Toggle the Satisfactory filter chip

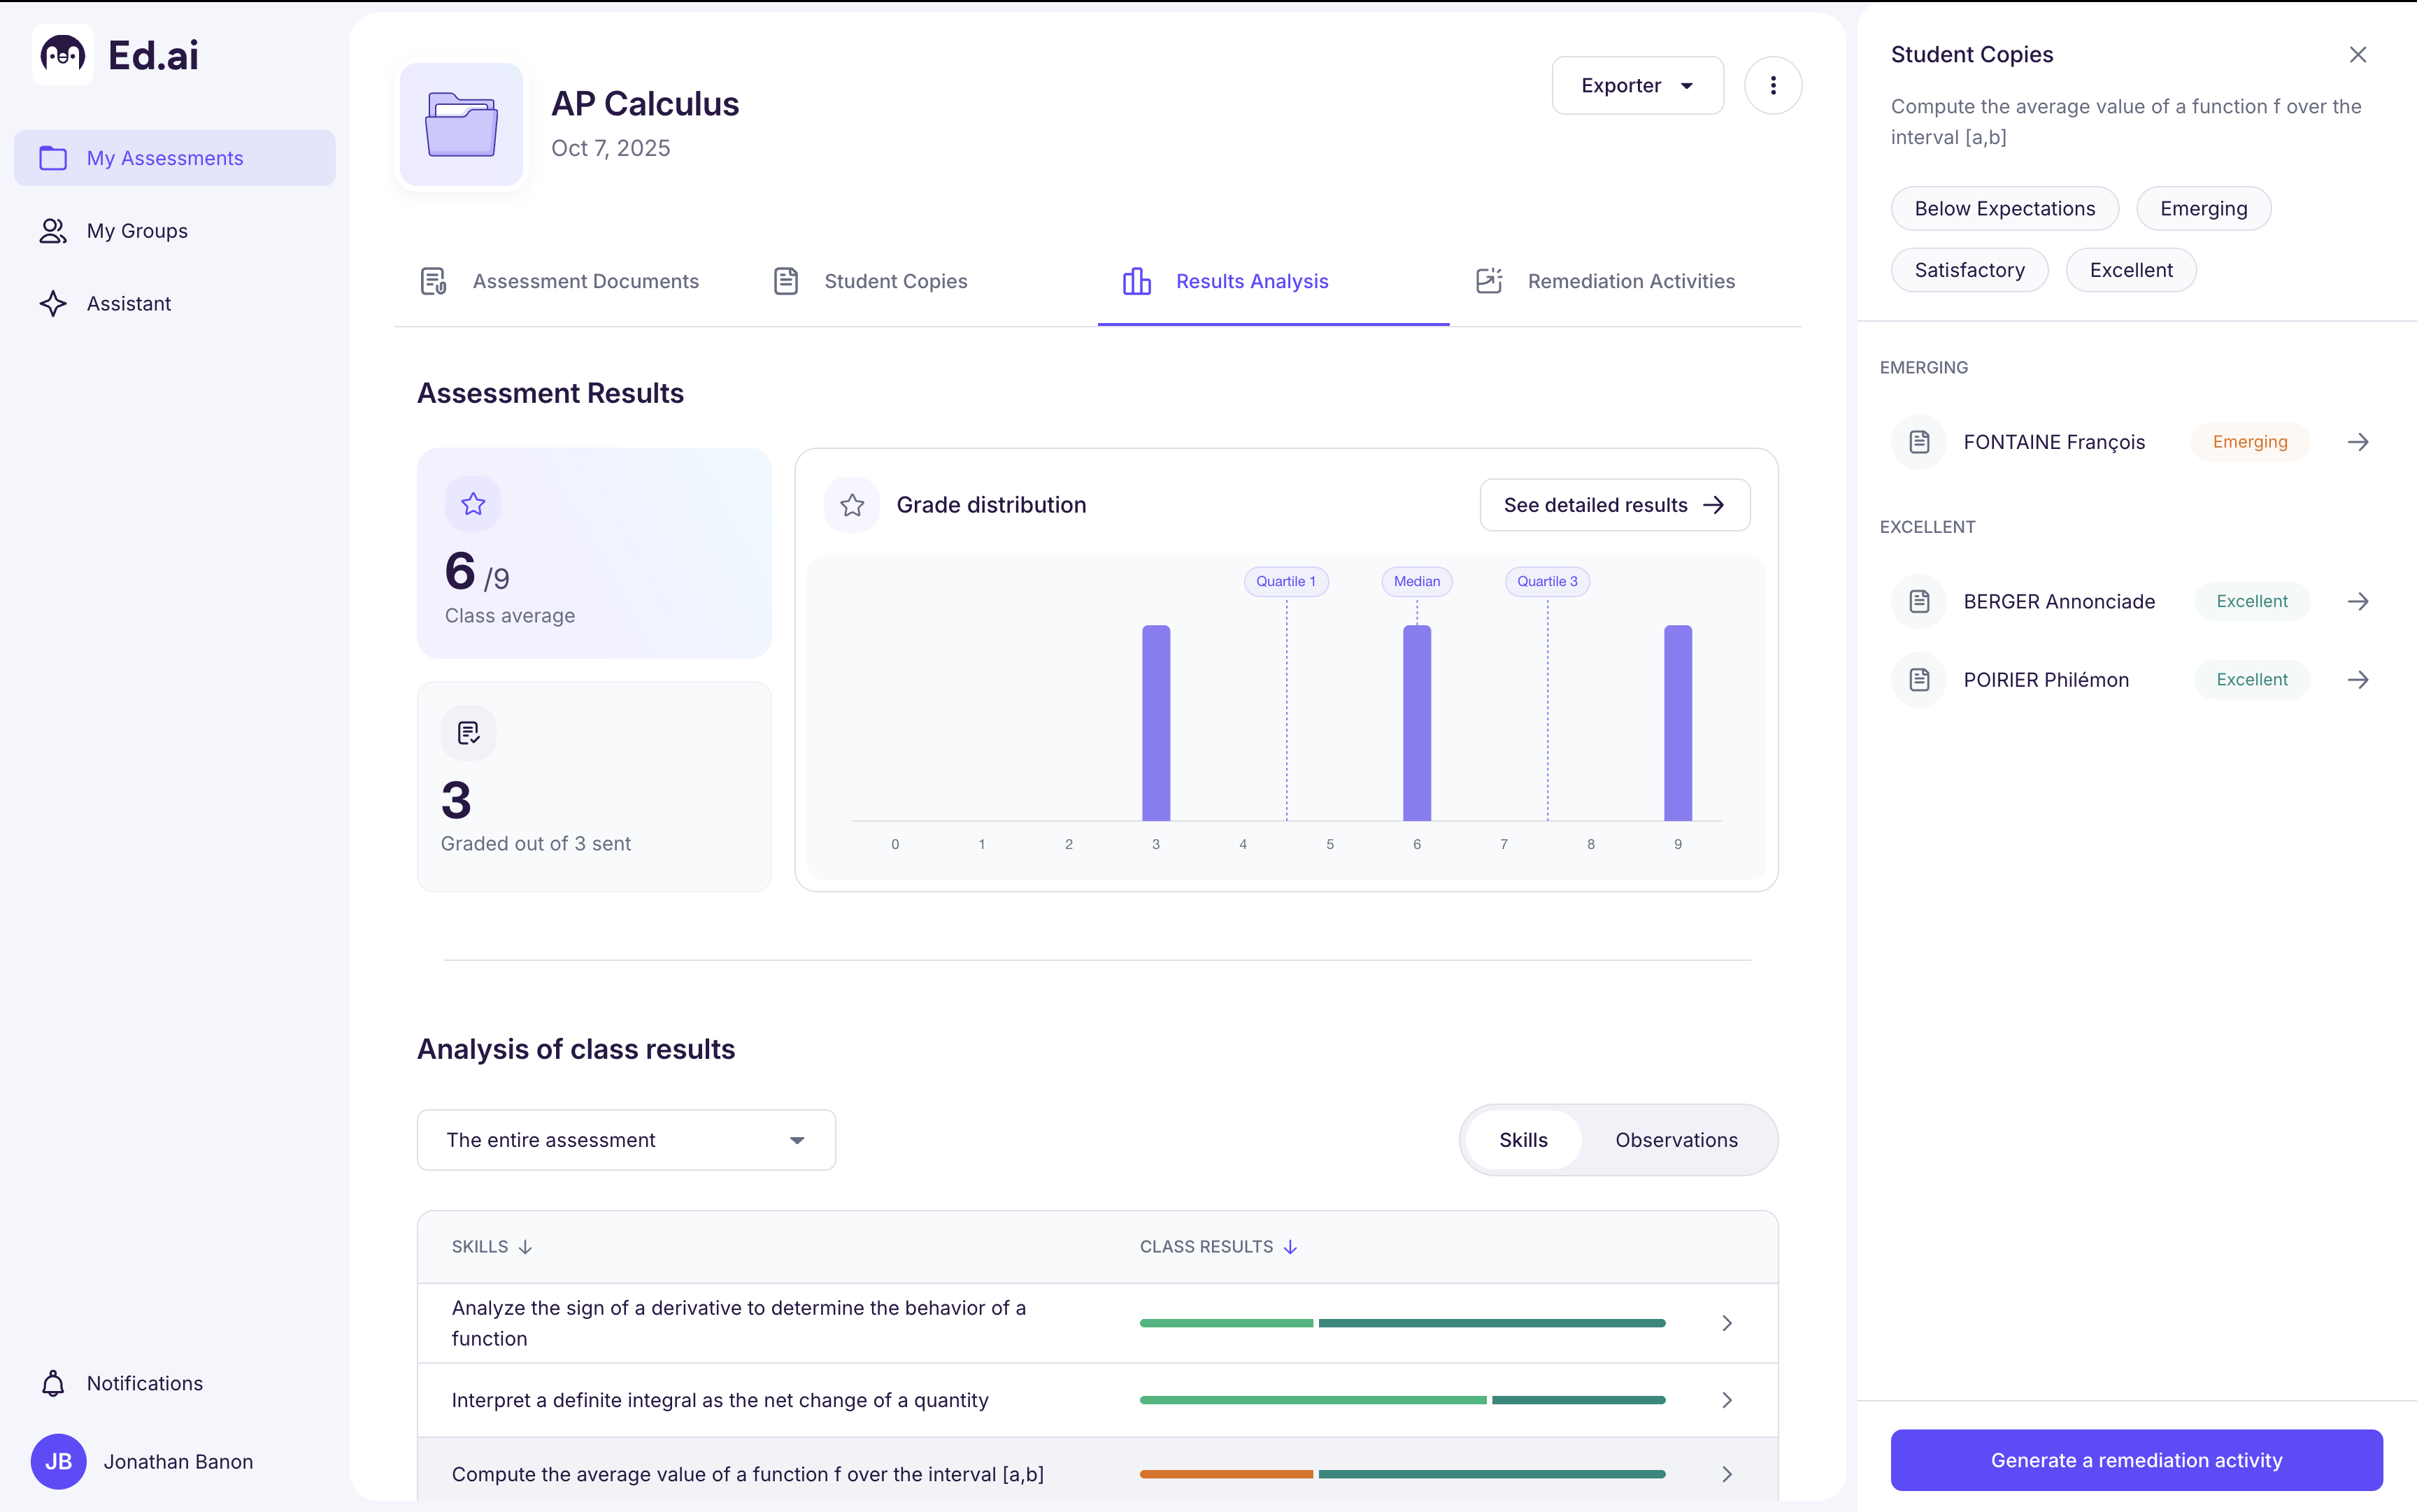pos(1969,269)
